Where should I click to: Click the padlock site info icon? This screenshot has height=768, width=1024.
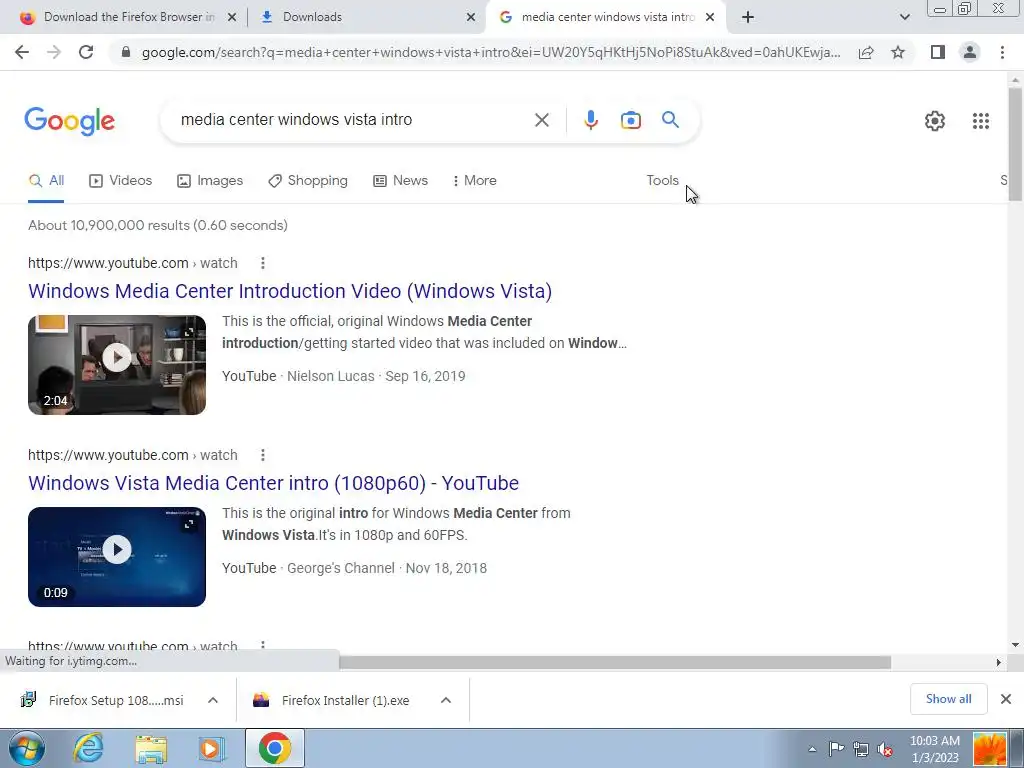point(126,52)
